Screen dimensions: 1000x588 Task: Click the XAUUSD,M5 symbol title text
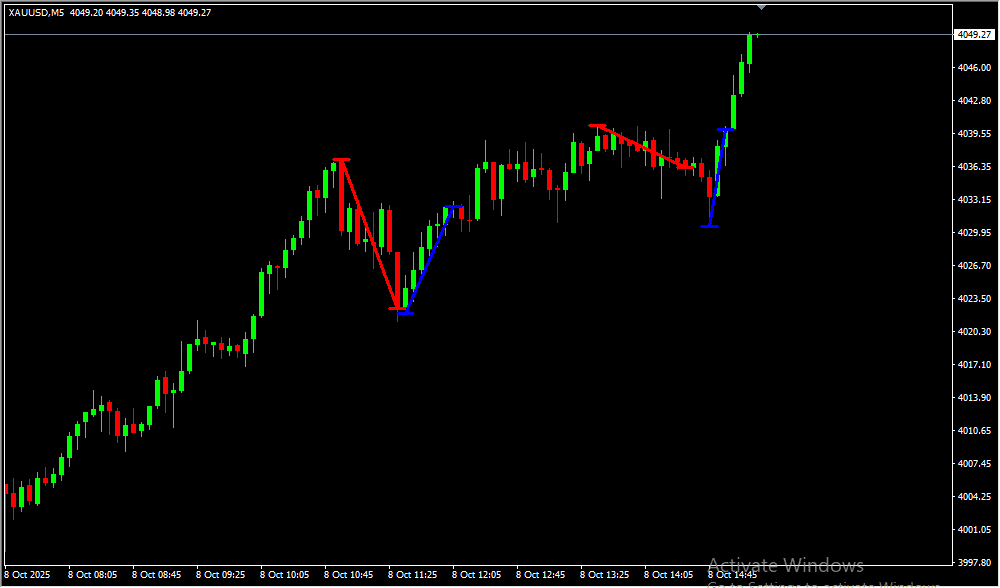click(x=36, y=12)
